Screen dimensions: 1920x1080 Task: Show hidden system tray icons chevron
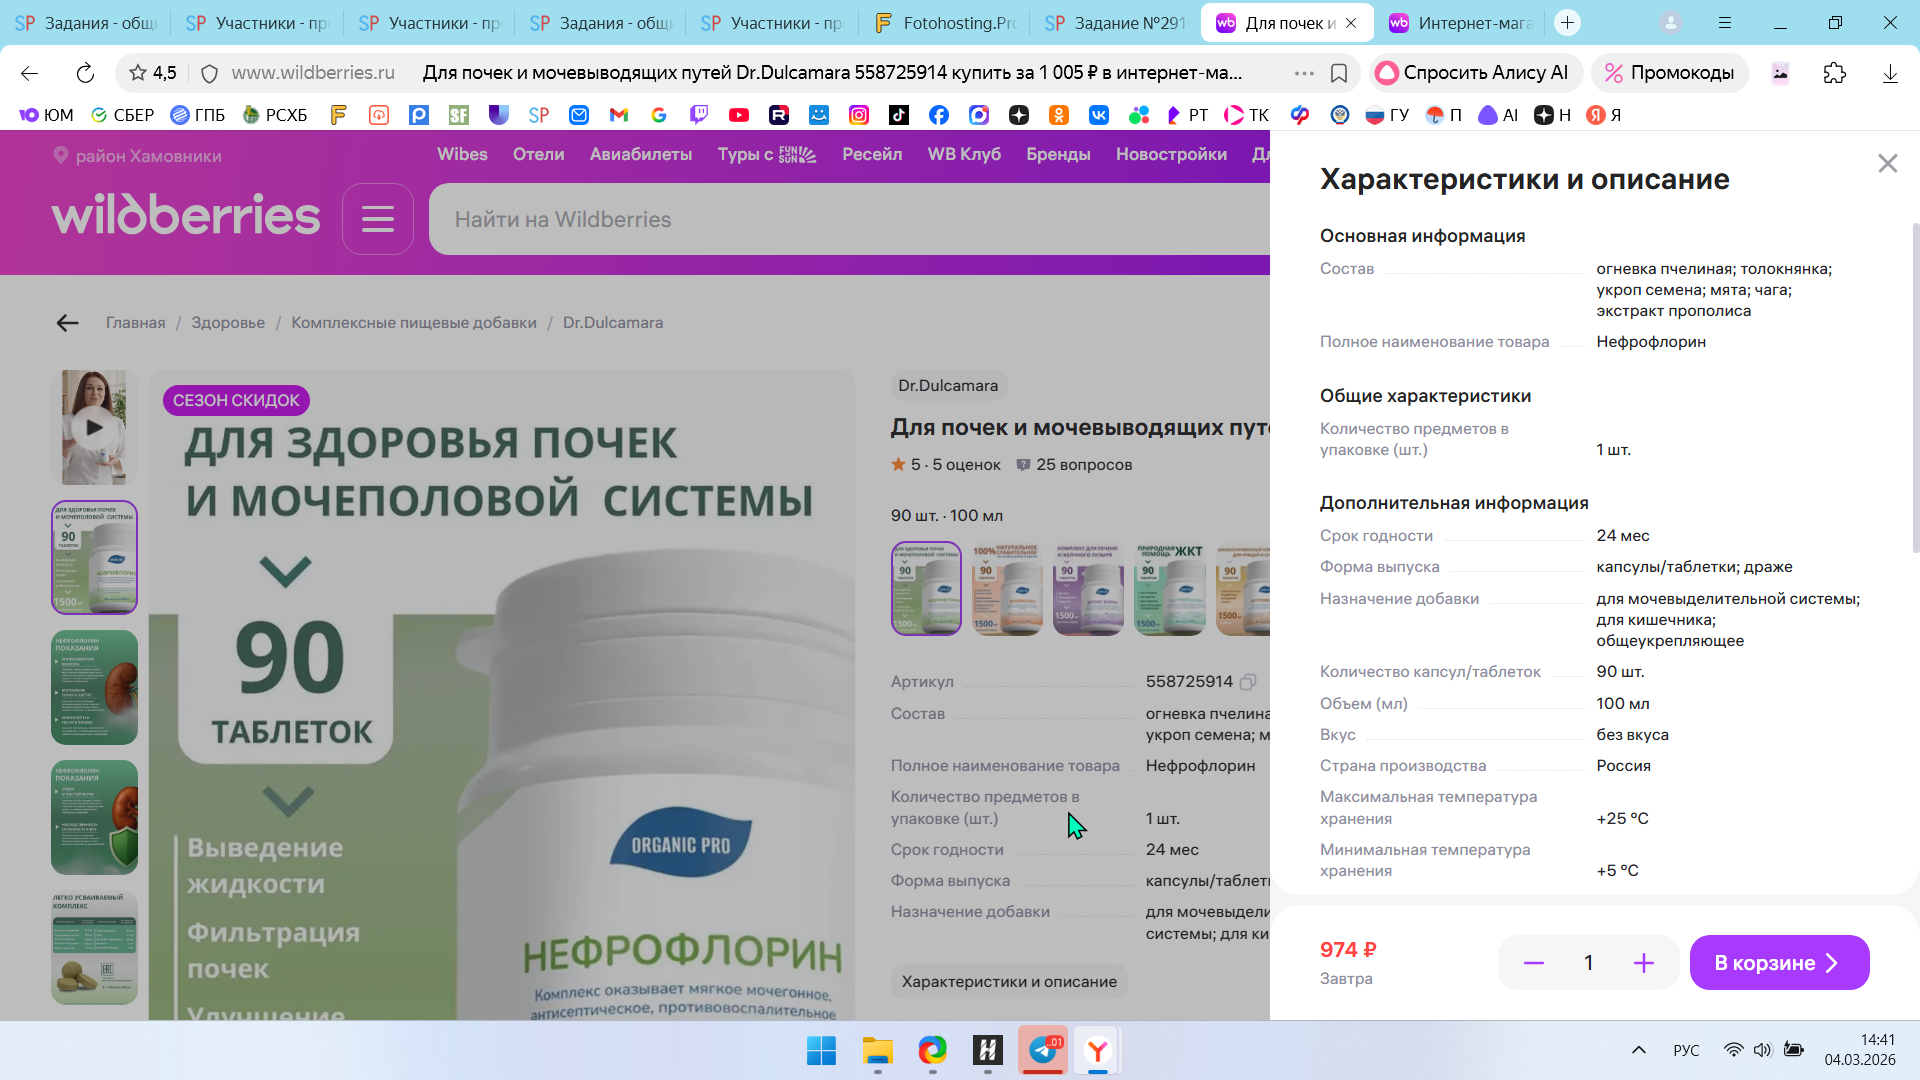[x=1638, y=1050]
